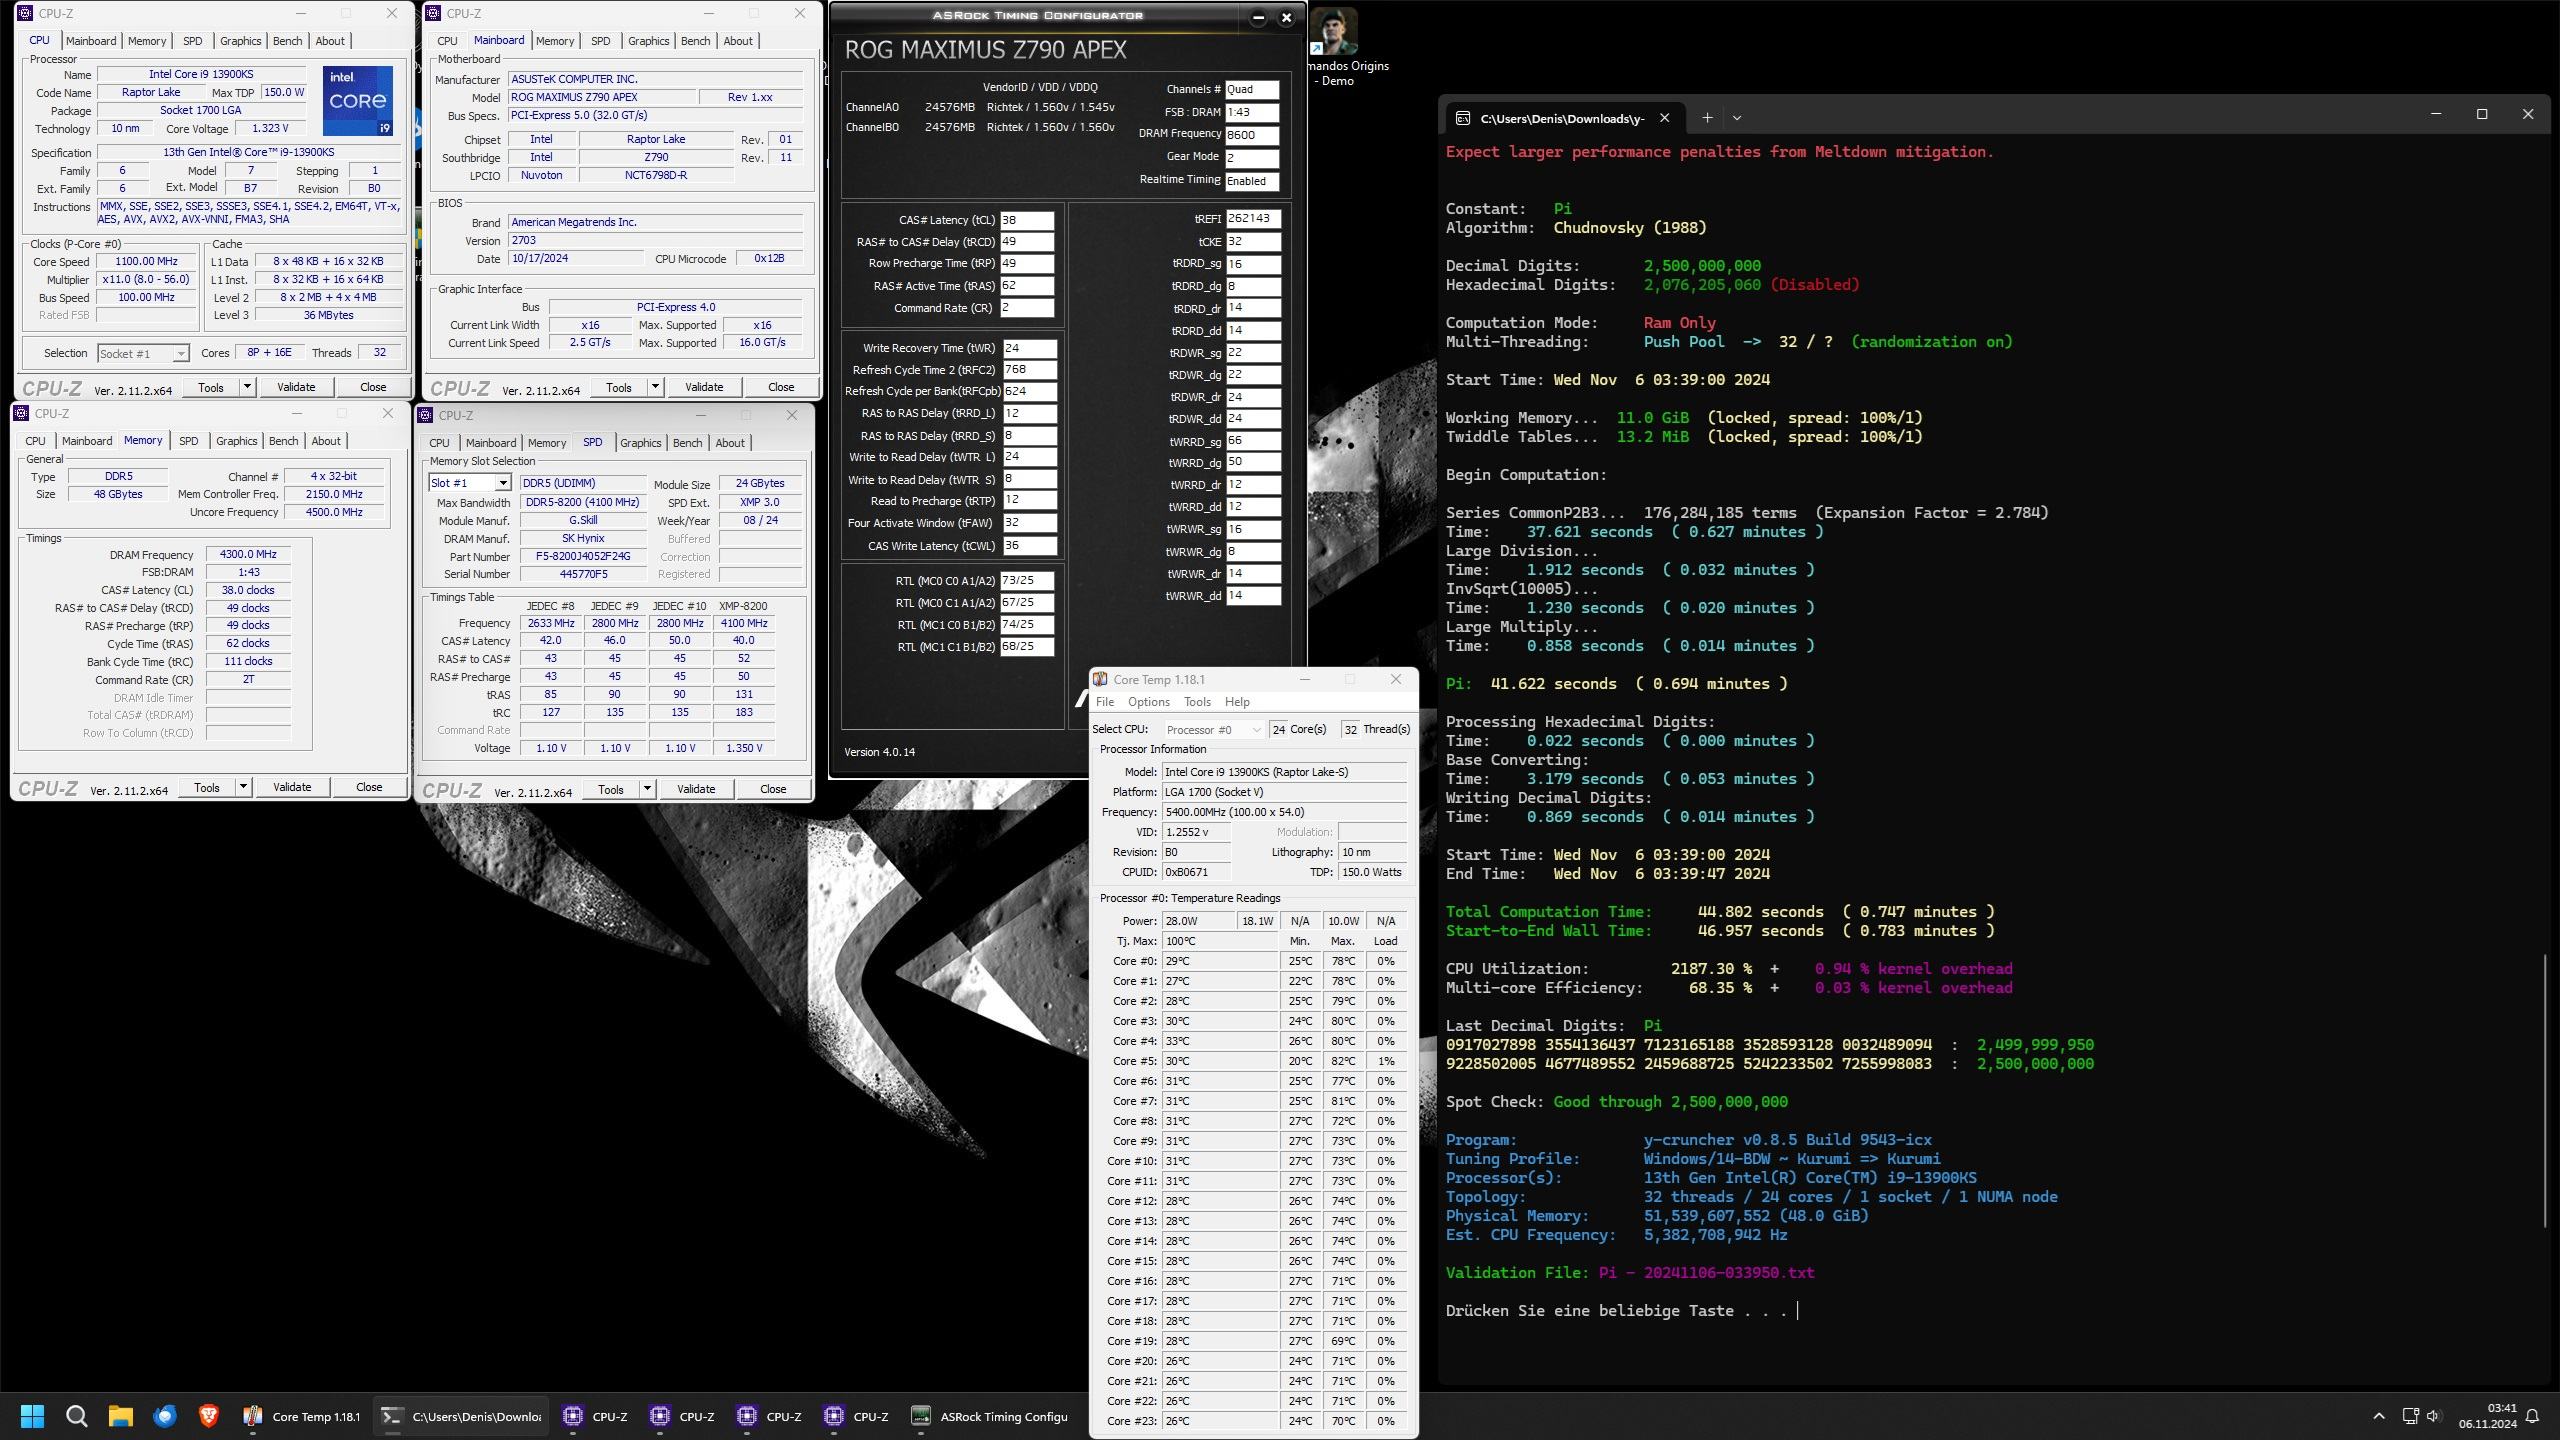This screenshot has width=2560, height=1440.
Task: Open notification bell in system tray
Action: (x=2533, y=1416)
